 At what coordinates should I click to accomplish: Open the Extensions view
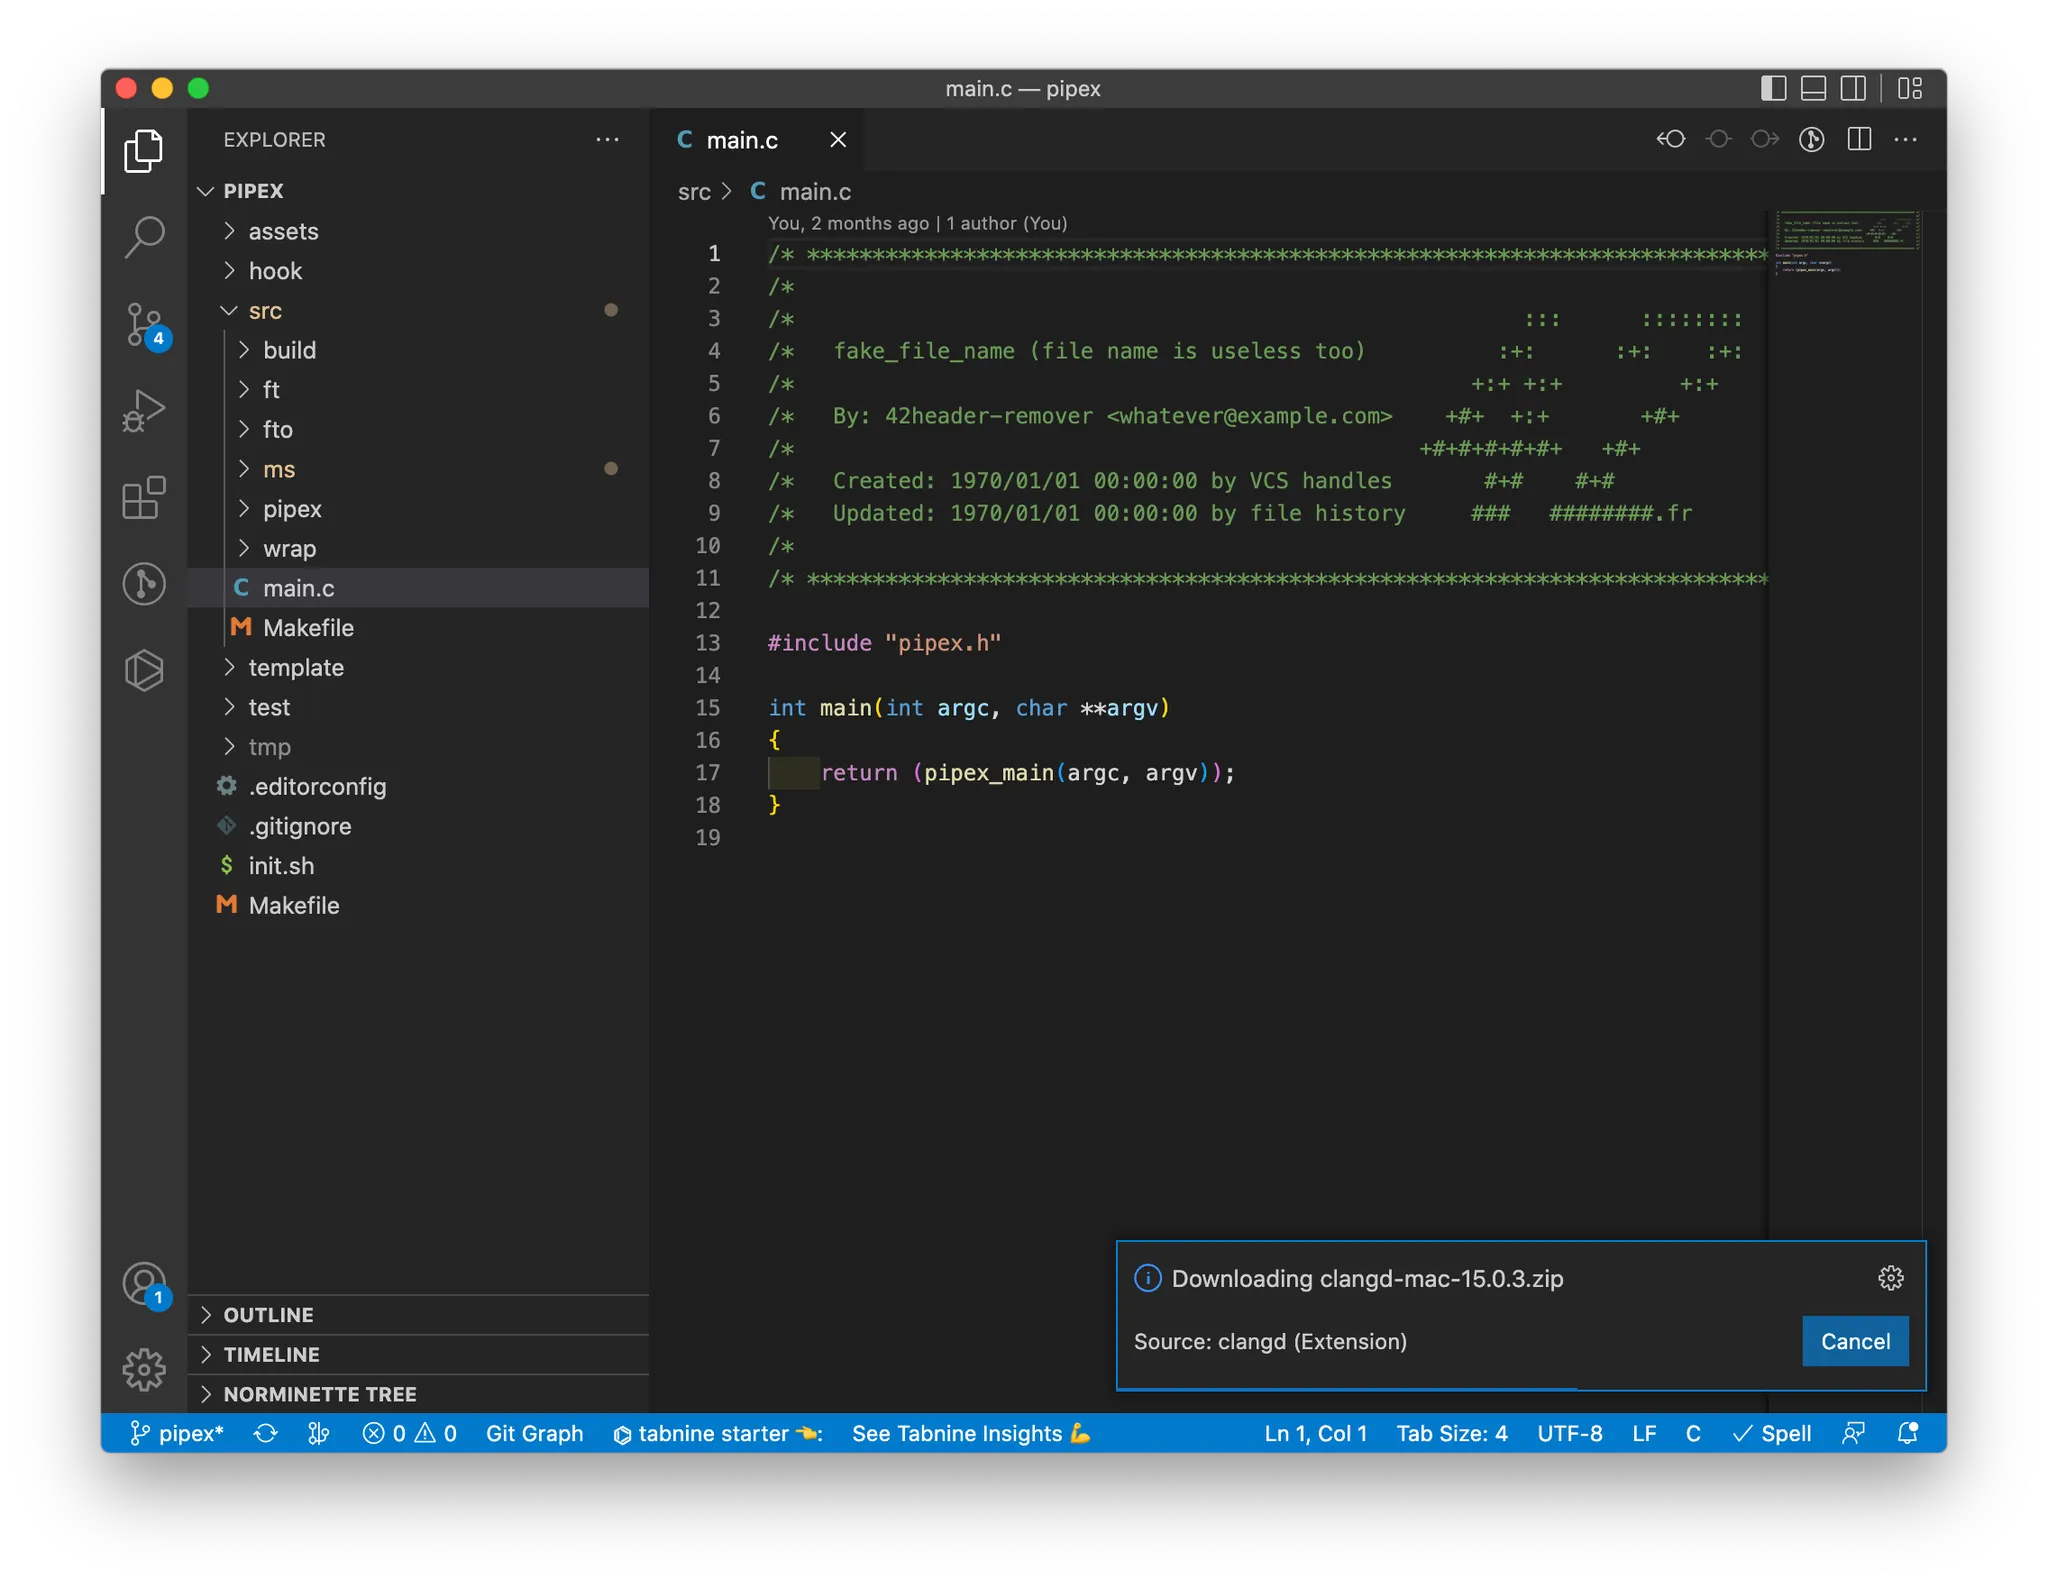point(144,497)
